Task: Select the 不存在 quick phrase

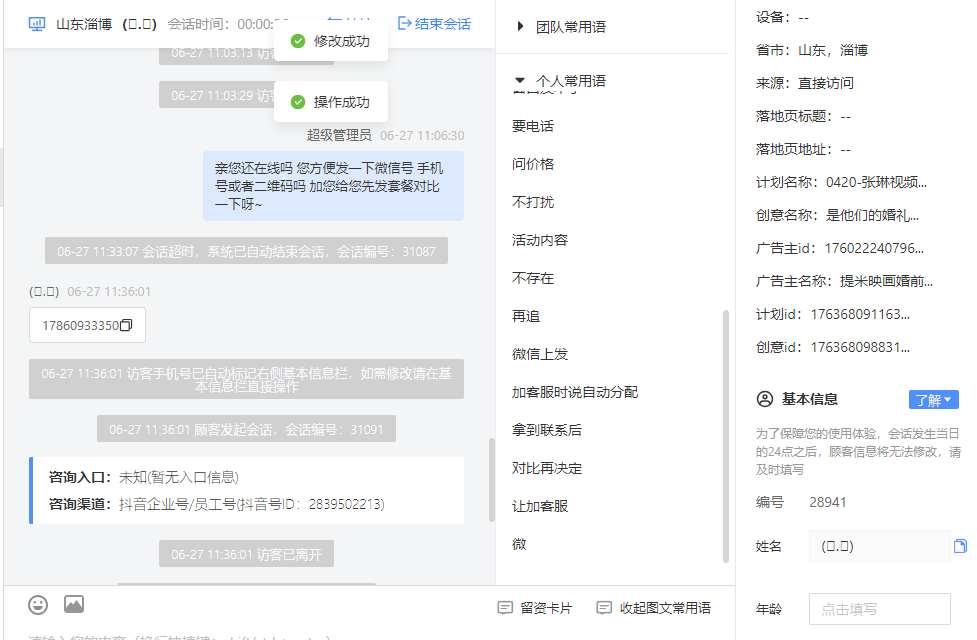Action: pyautogui.click(x=533, y=278)
